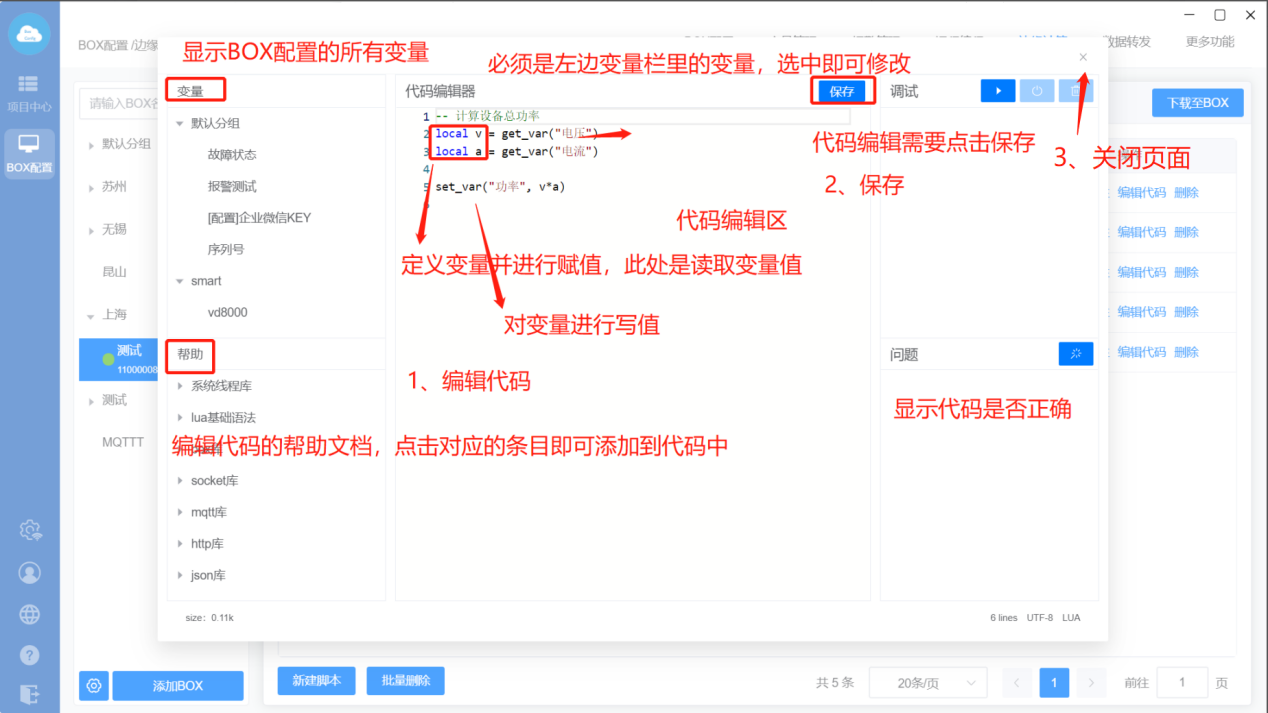This screenshot has width=1268, height=713.
Task: Select the vd8000 variable in the tree
Action: click(x=227, y=312)
